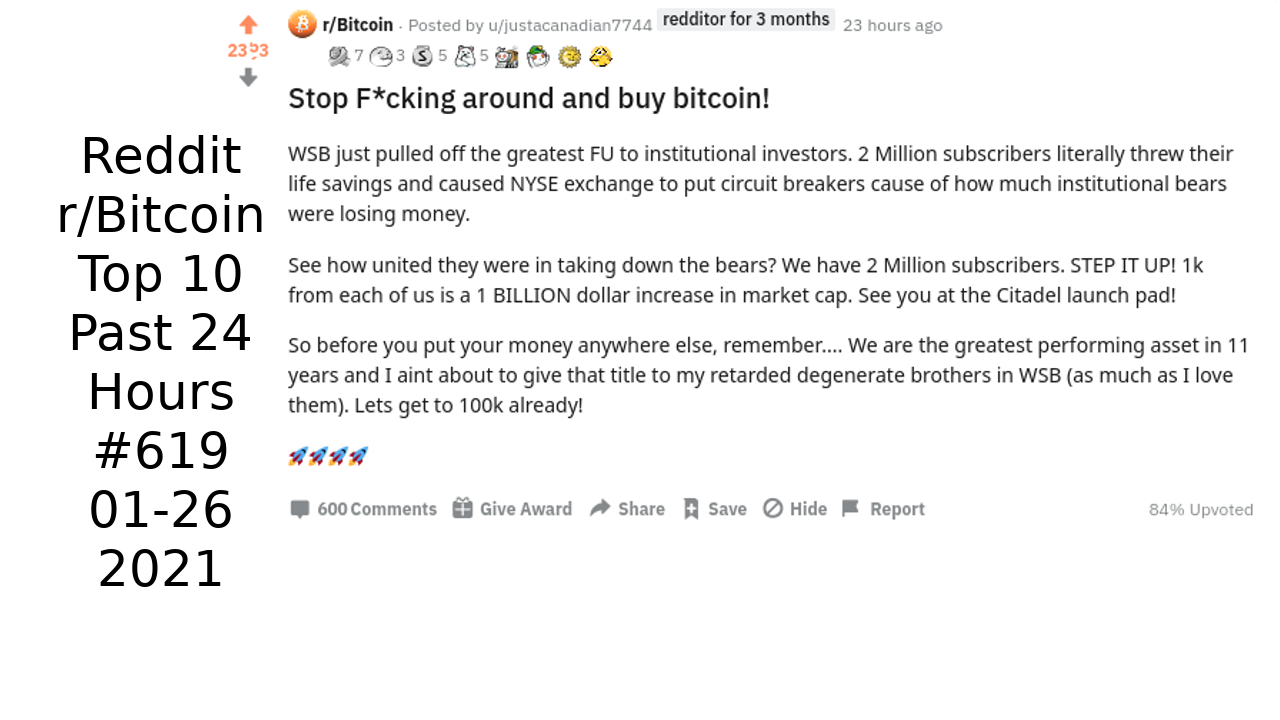The height and width of the screenshot is (720, 1280).
Task: Click the '23 hours ago' timestamp
Action: point(892,25)
